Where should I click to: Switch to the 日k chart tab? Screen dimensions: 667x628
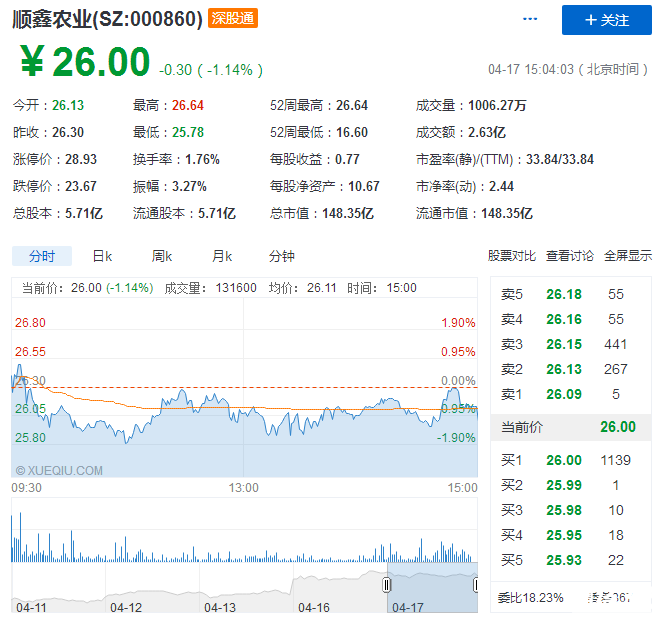coord(102,256)
